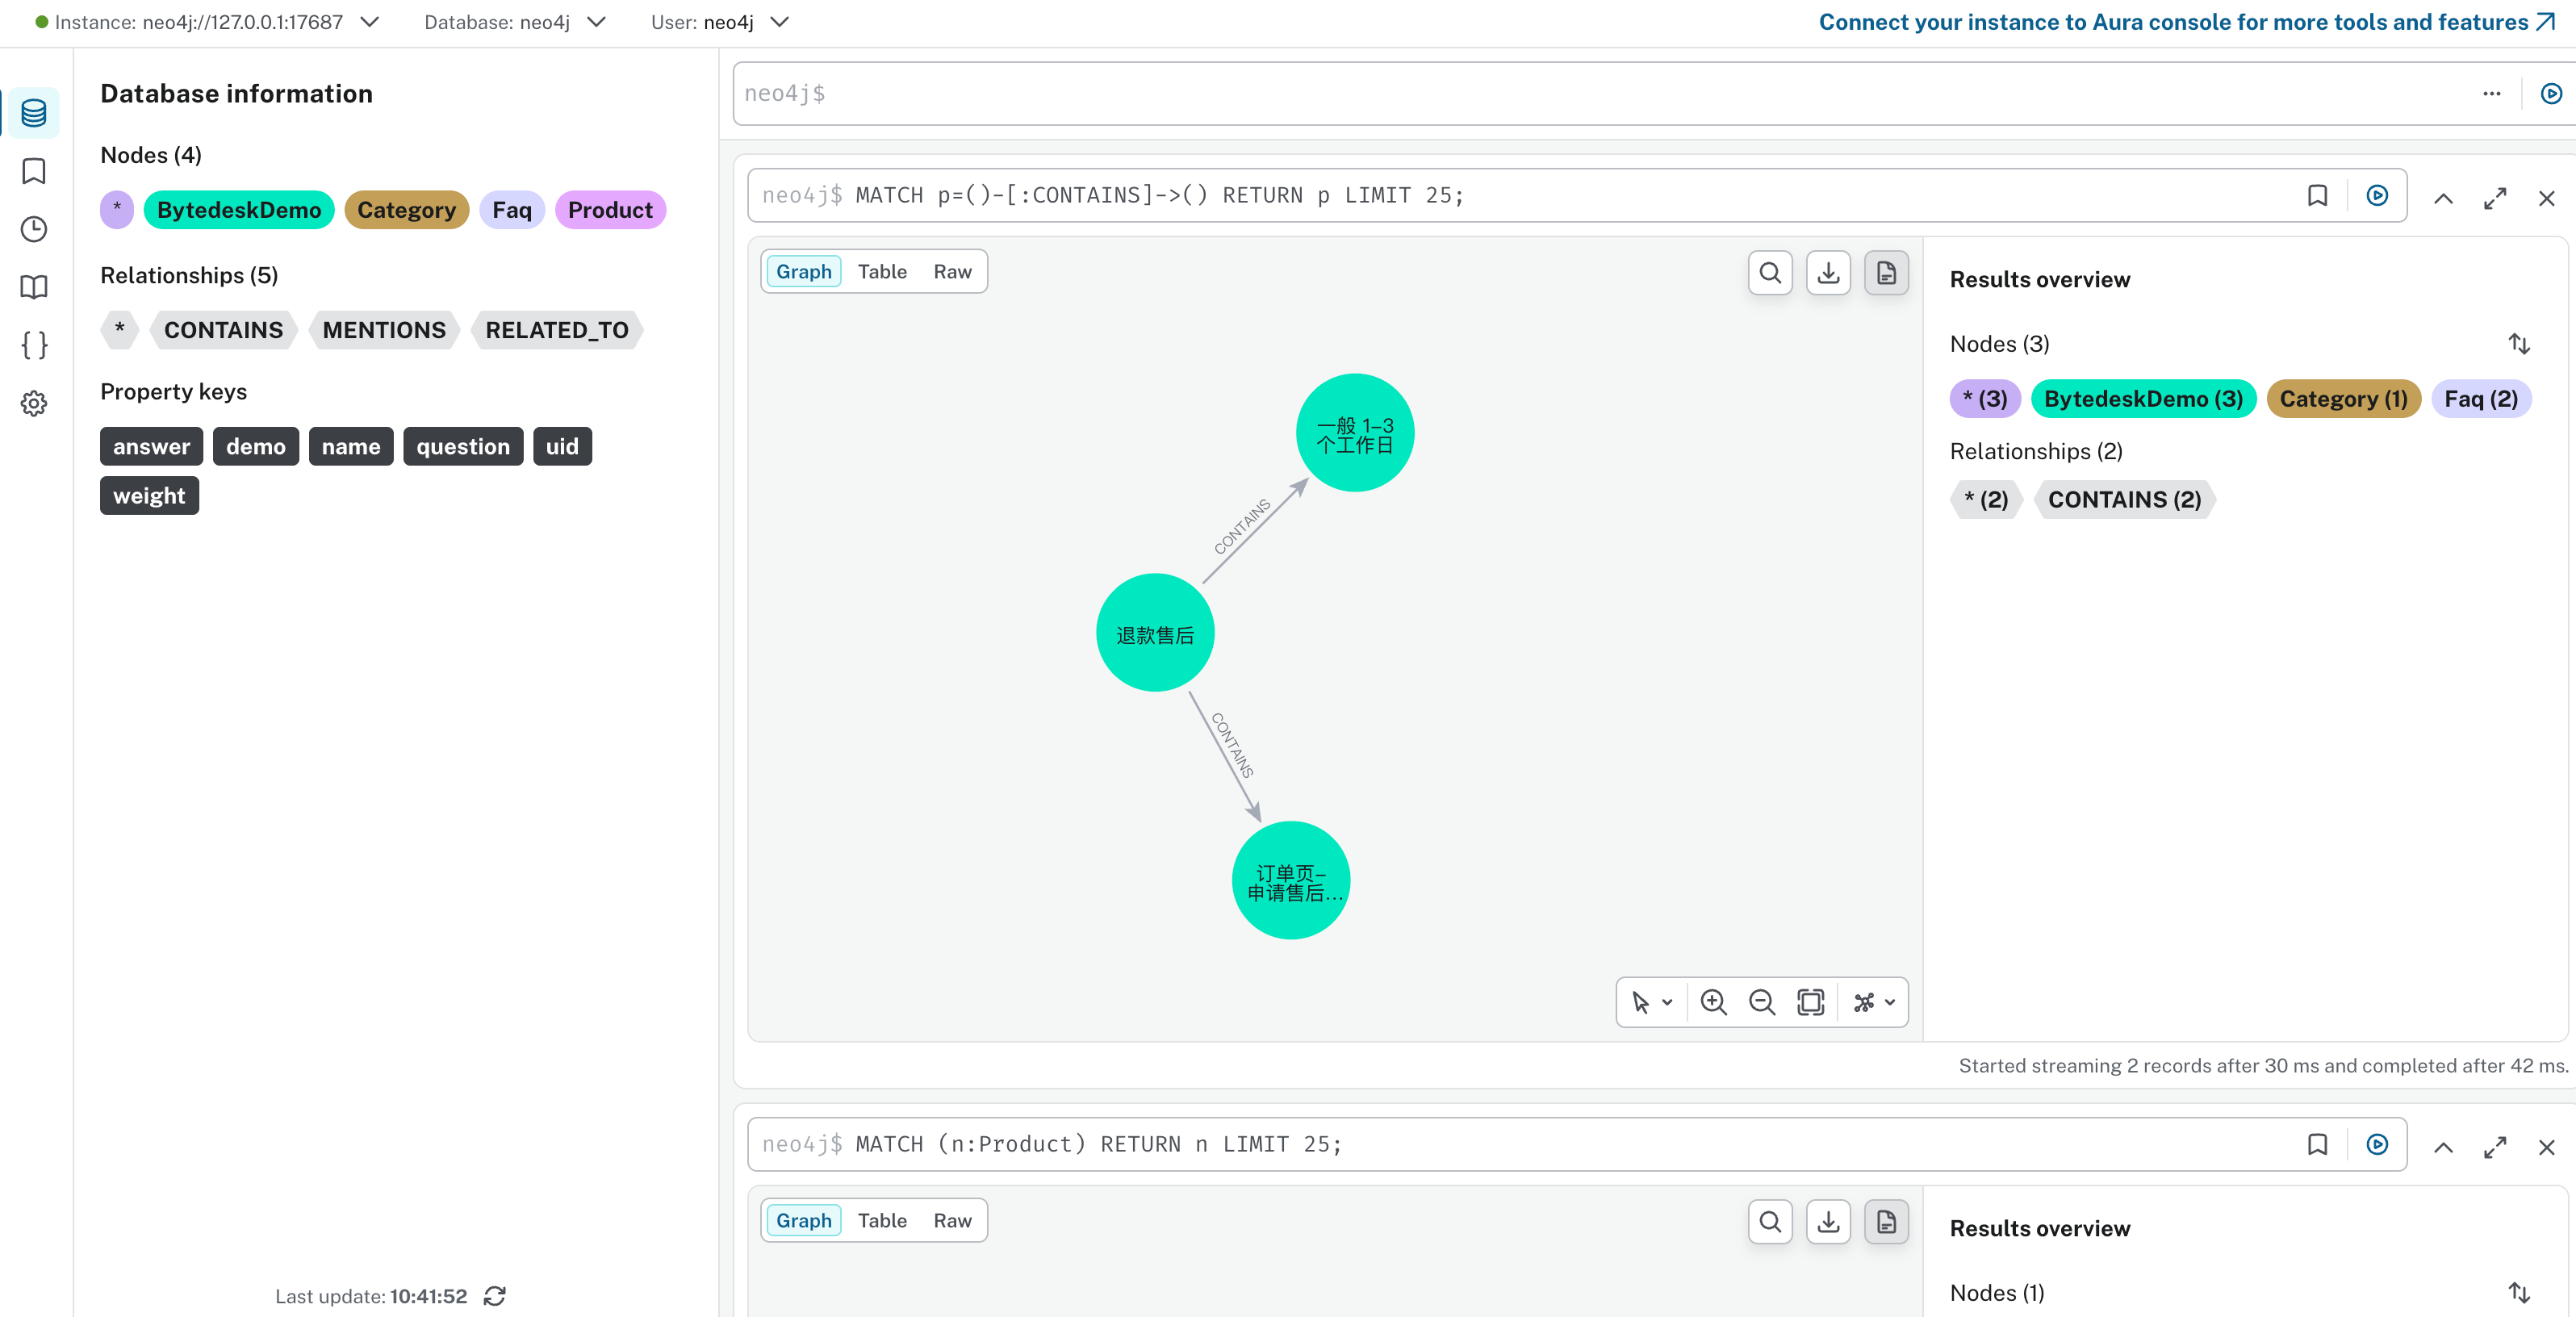
Task: Close the Product query result frame
Action: pyautogui.click(x=2546, y=1147)
